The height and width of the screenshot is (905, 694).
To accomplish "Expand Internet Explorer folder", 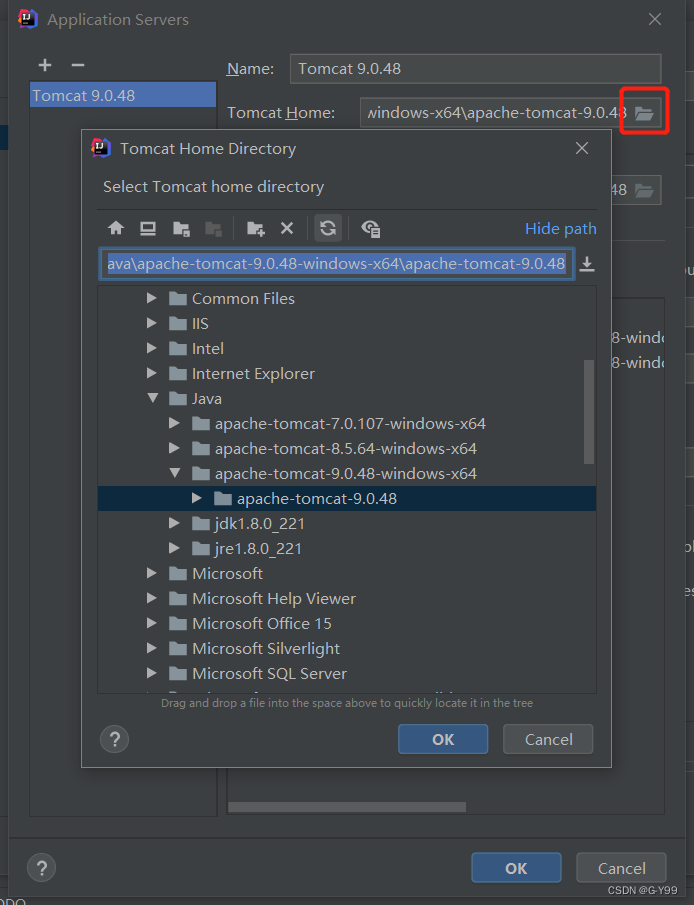I will click(151, 373).
